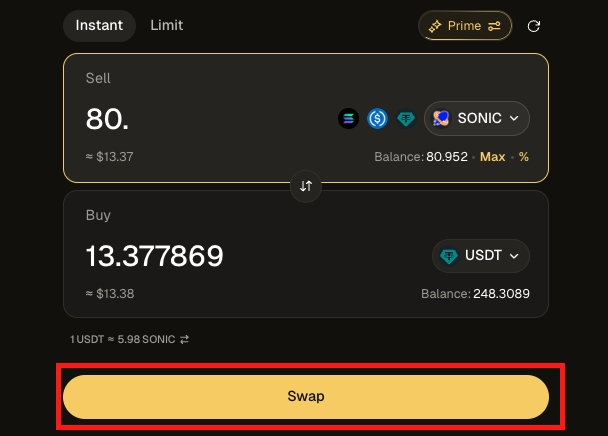The image size is (608, 436).
Task: Flip sell and buy tokens
Action: 306,186
